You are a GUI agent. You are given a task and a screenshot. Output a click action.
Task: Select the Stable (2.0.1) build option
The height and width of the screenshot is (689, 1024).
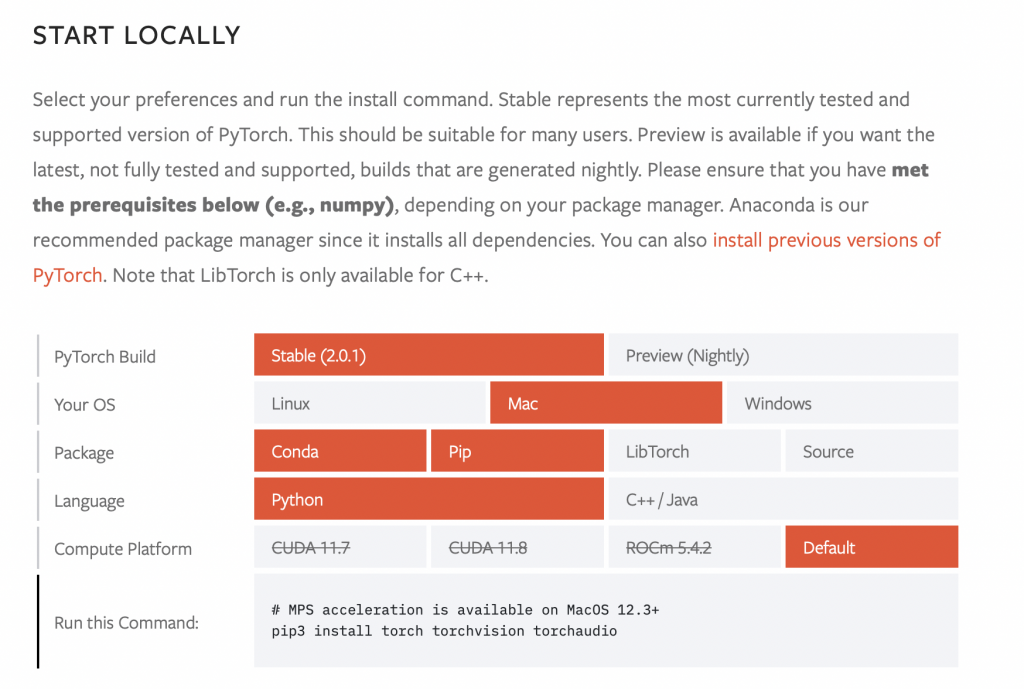point(428,355)
